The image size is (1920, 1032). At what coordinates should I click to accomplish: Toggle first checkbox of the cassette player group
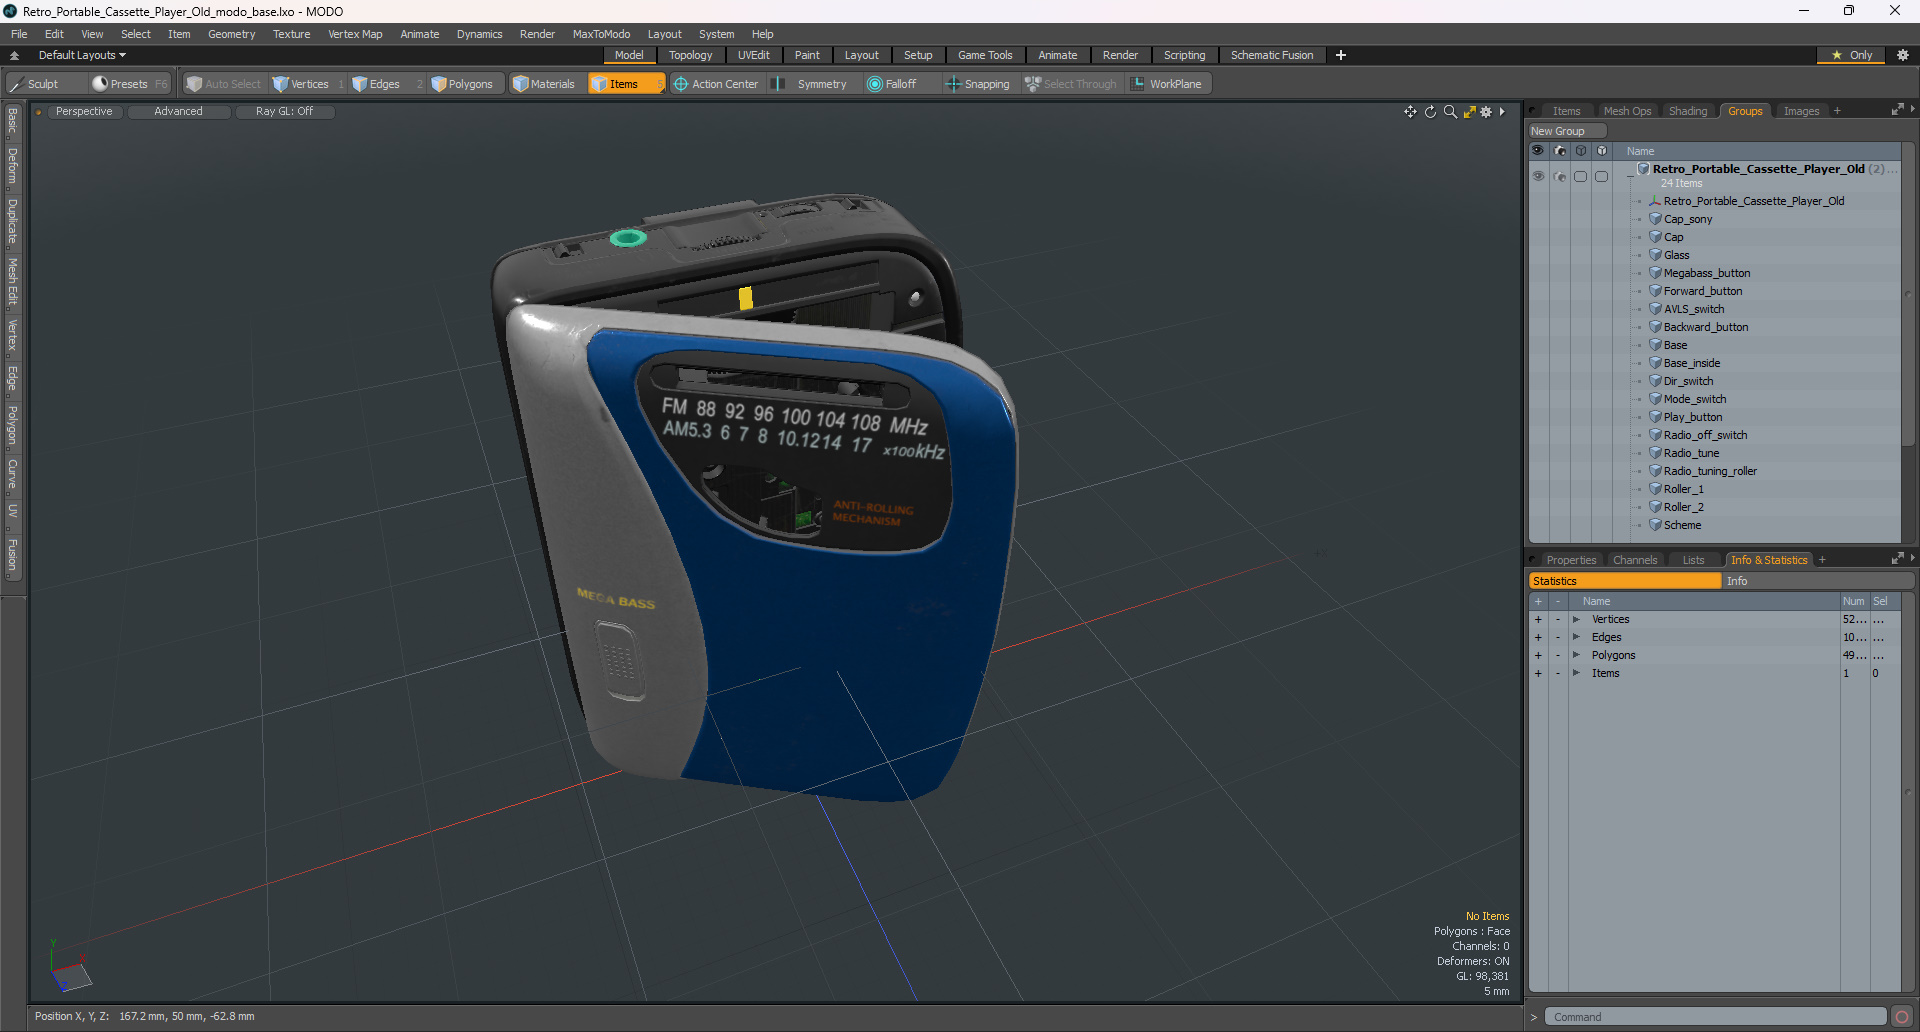point(1580,176)
